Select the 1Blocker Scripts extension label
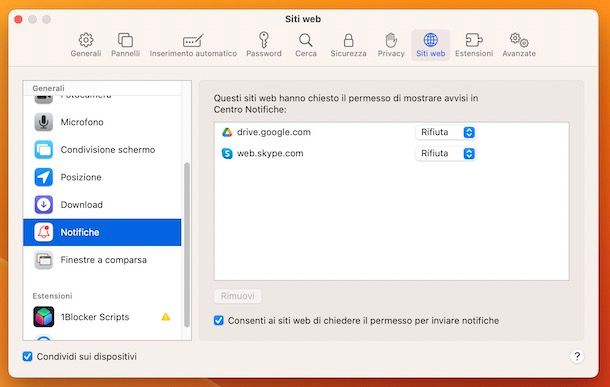This screenshot has height=387, width=610. coord(95,317)
